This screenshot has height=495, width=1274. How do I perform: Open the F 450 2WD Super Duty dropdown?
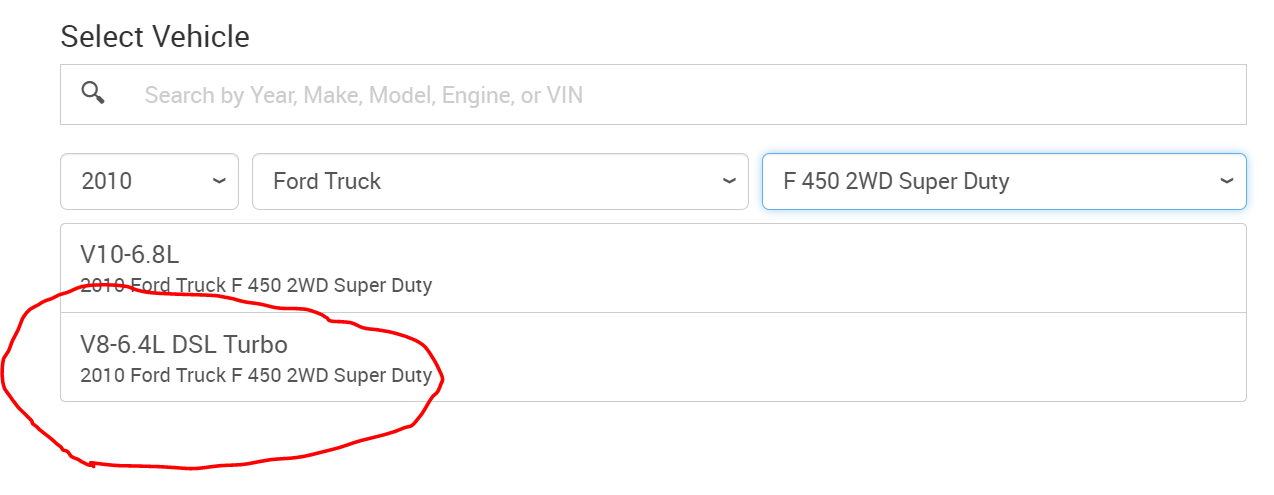tap(1003, 181)
